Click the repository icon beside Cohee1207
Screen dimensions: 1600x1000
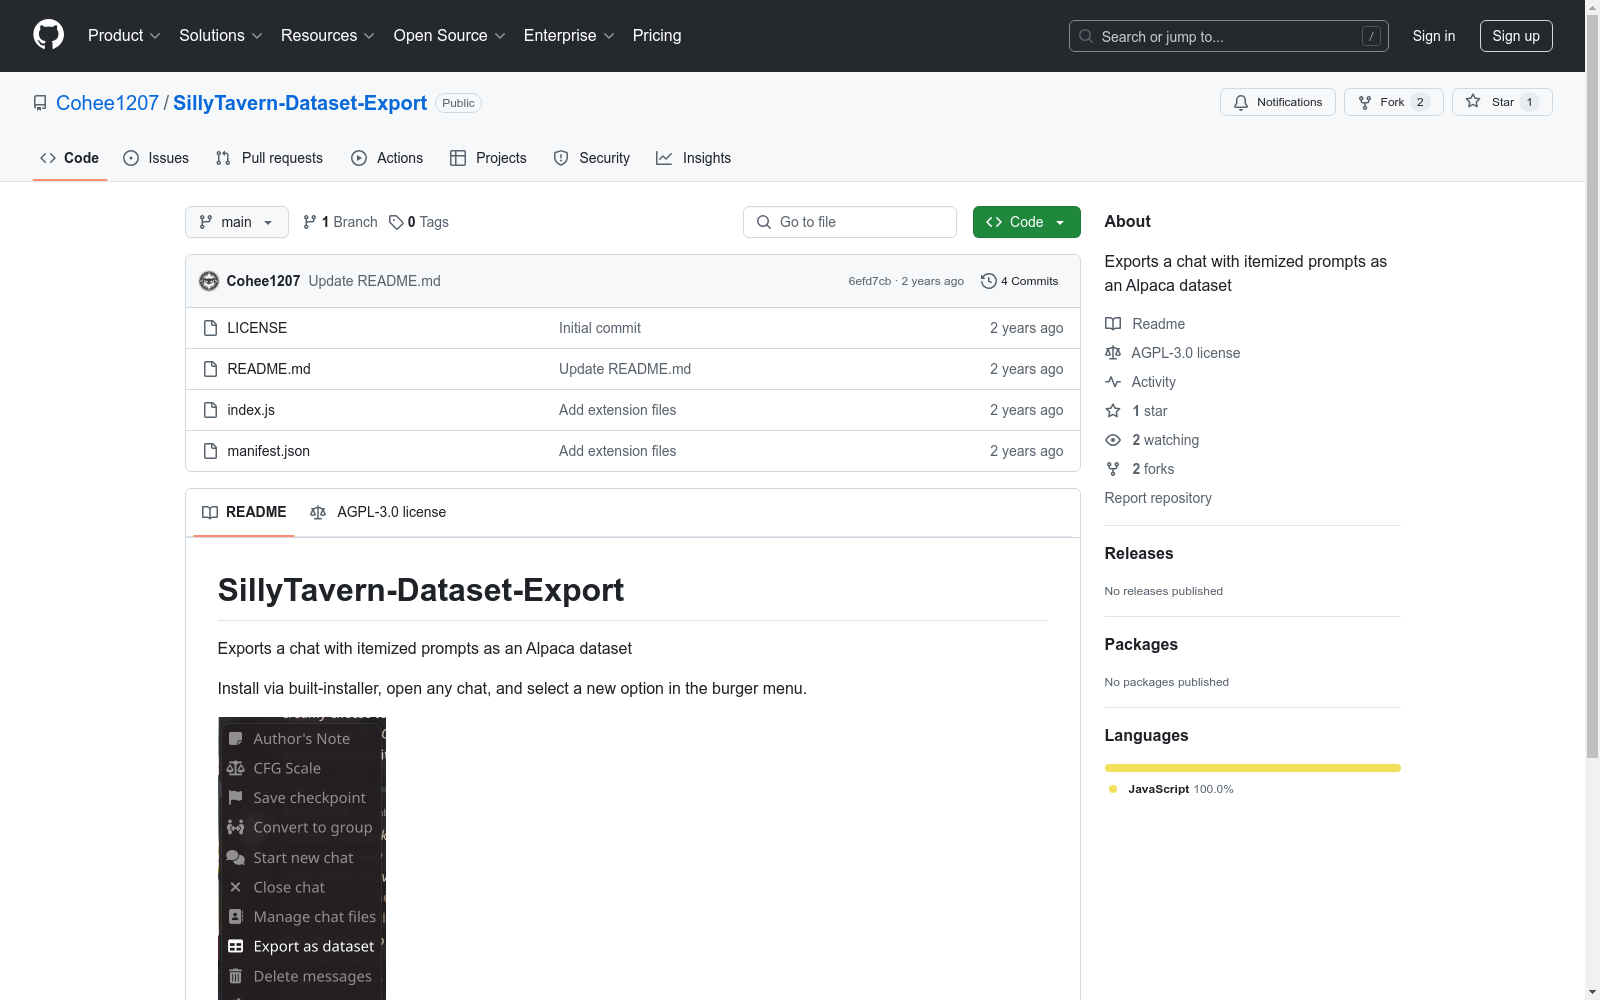[40, 103]
